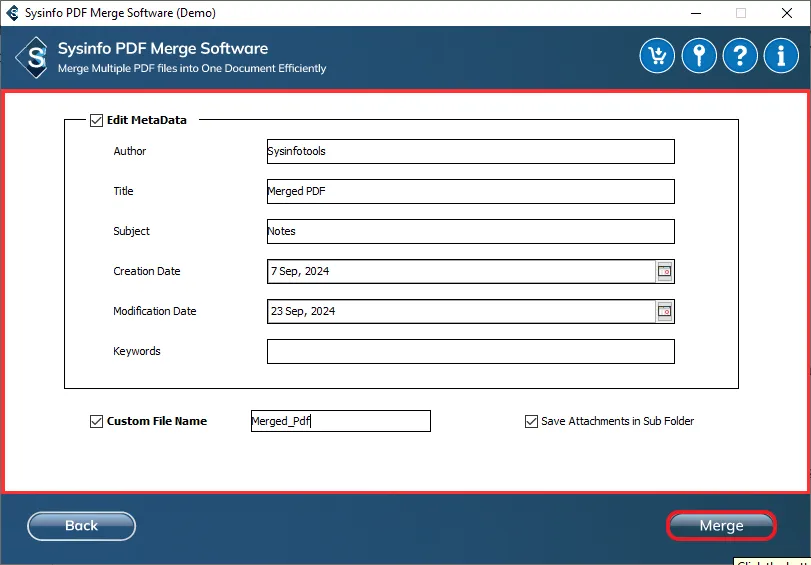Select the Subject input box
Screen dimensions: 811x565
tap(470, 231)
